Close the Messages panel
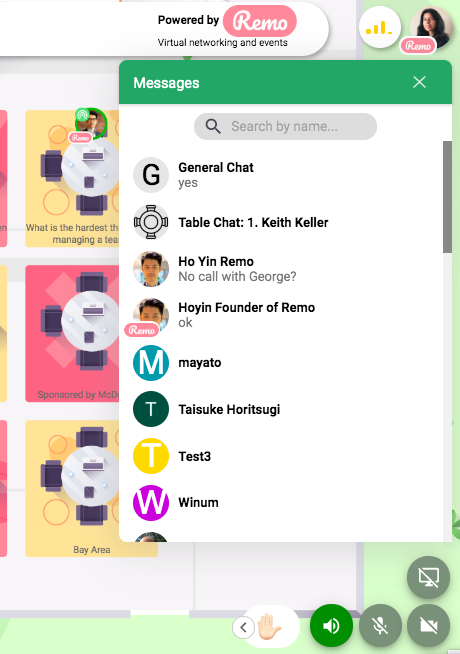 point(419,82)
